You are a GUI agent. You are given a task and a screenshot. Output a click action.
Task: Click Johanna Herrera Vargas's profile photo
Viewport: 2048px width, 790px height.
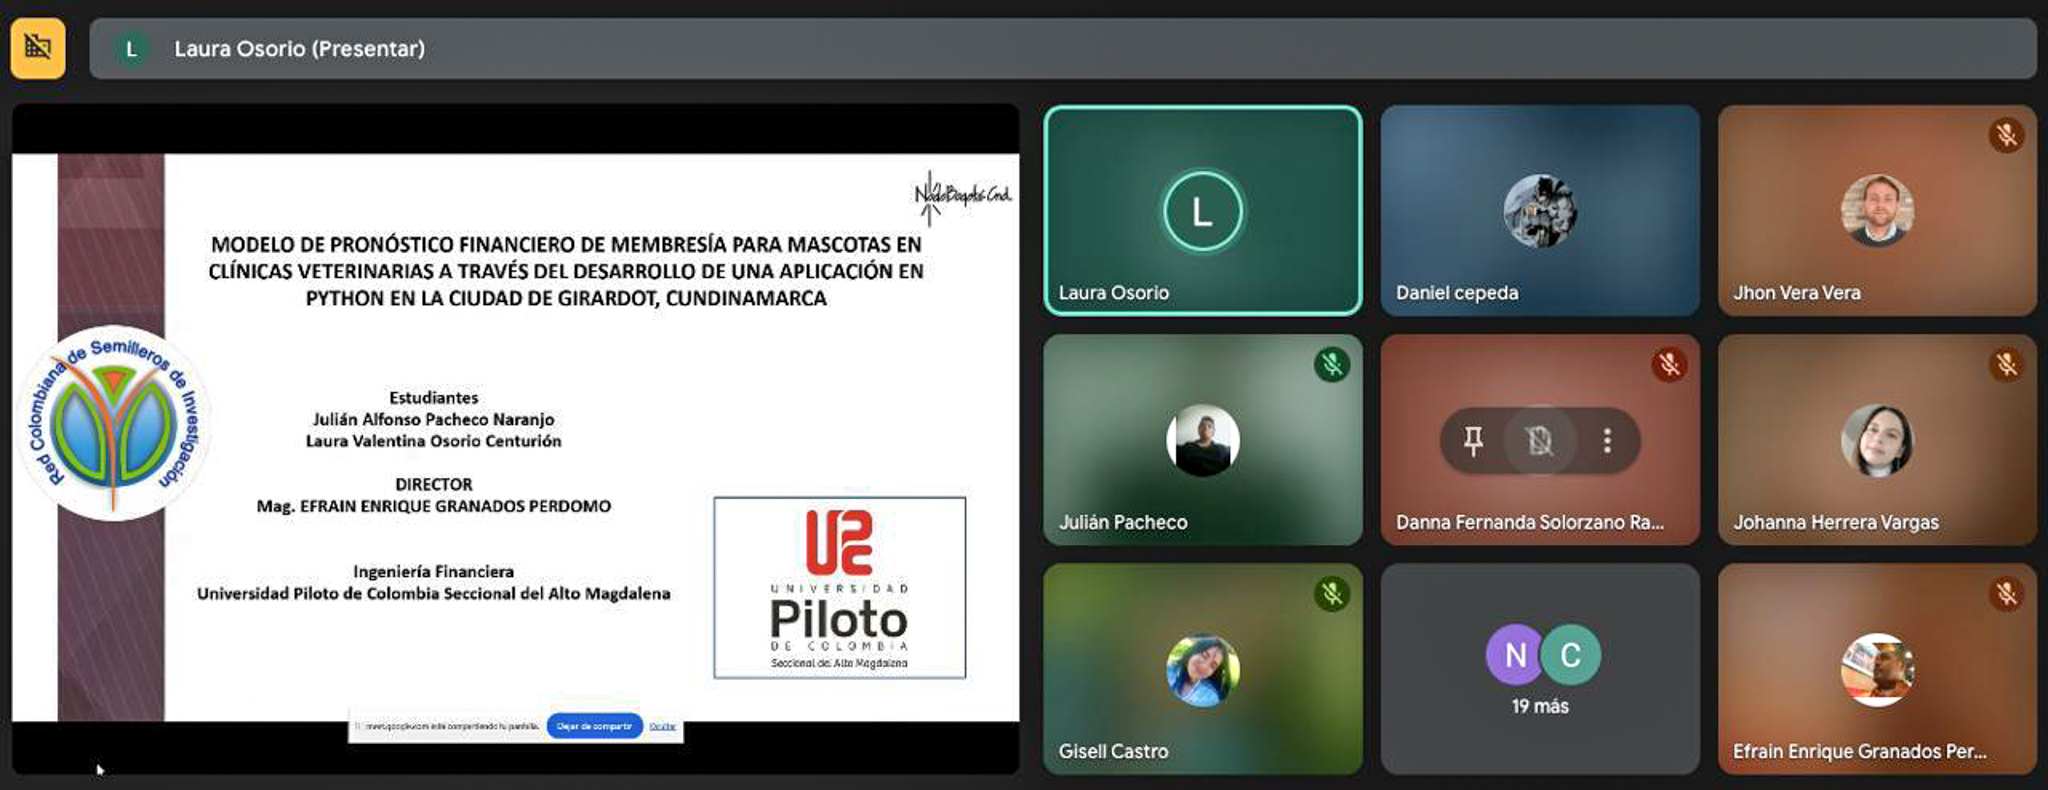1877,440
